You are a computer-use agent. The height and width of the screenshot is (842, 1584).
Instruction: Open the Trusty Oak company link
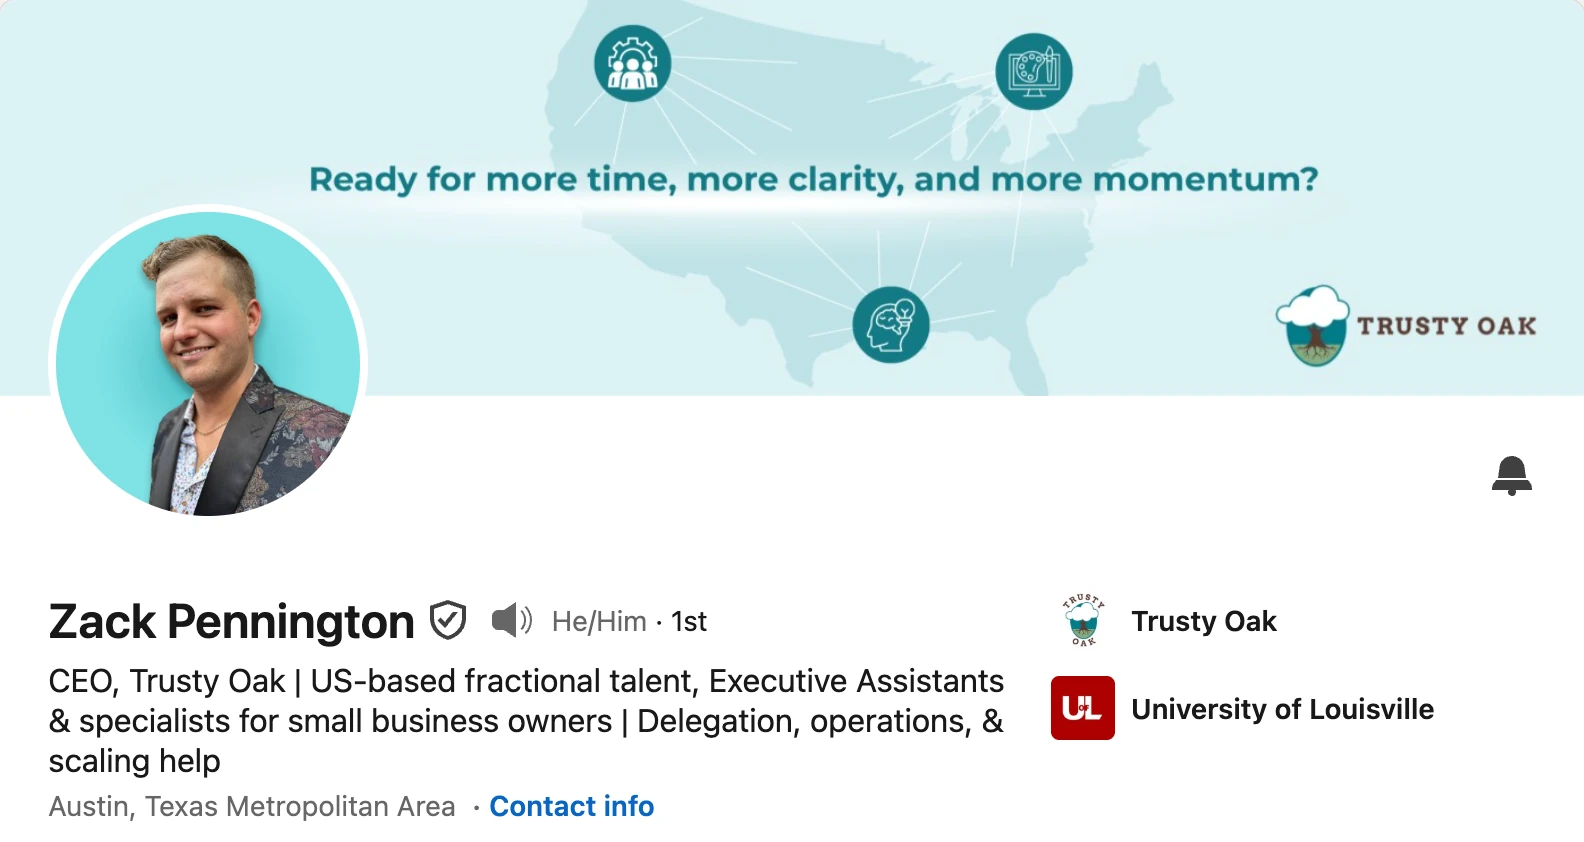click(x=1204, y=621)
